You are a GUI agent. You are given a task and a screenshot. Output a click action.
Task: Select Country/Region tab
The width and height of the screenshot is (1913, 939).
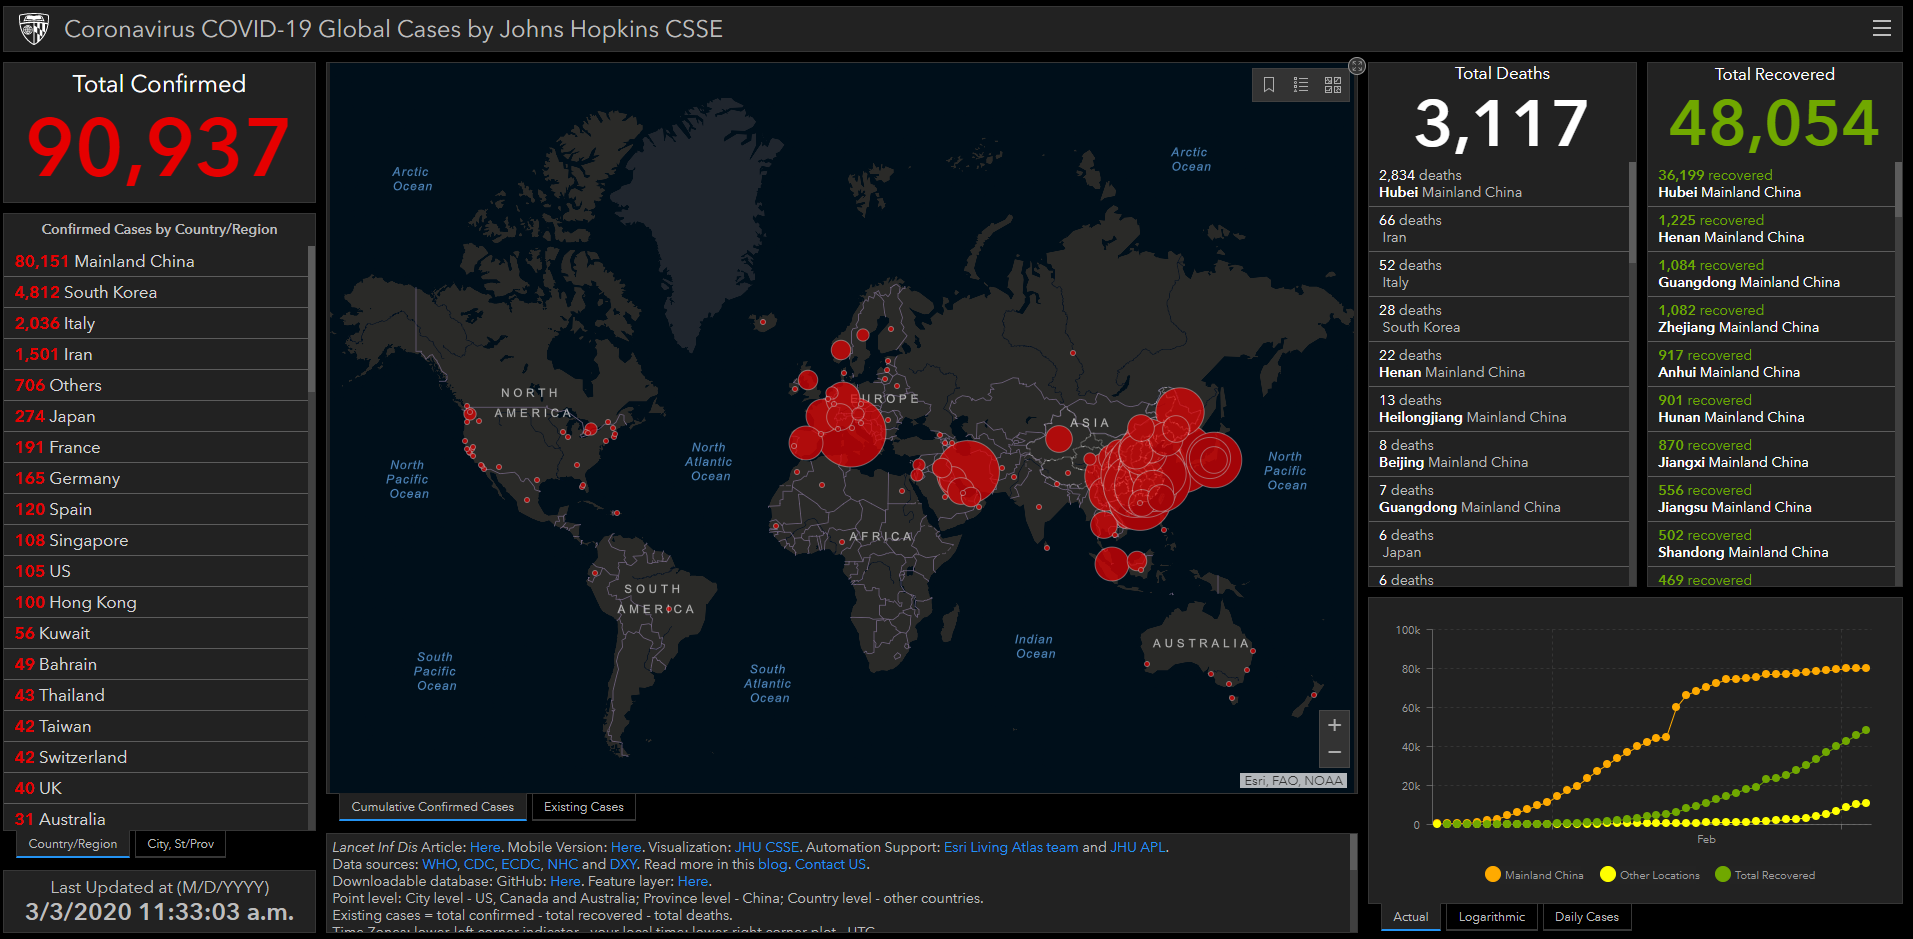coord(73,844)
